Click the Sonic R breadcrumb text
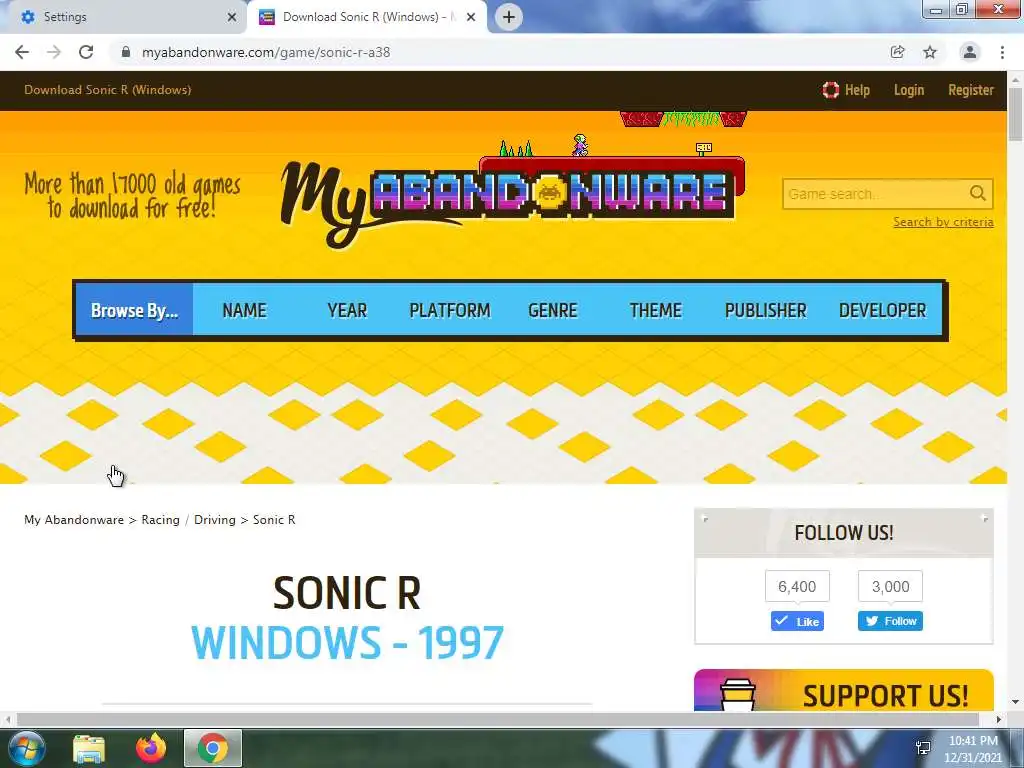The width and height of the screenshot is (1024, 768). click(x=274, y=520)
